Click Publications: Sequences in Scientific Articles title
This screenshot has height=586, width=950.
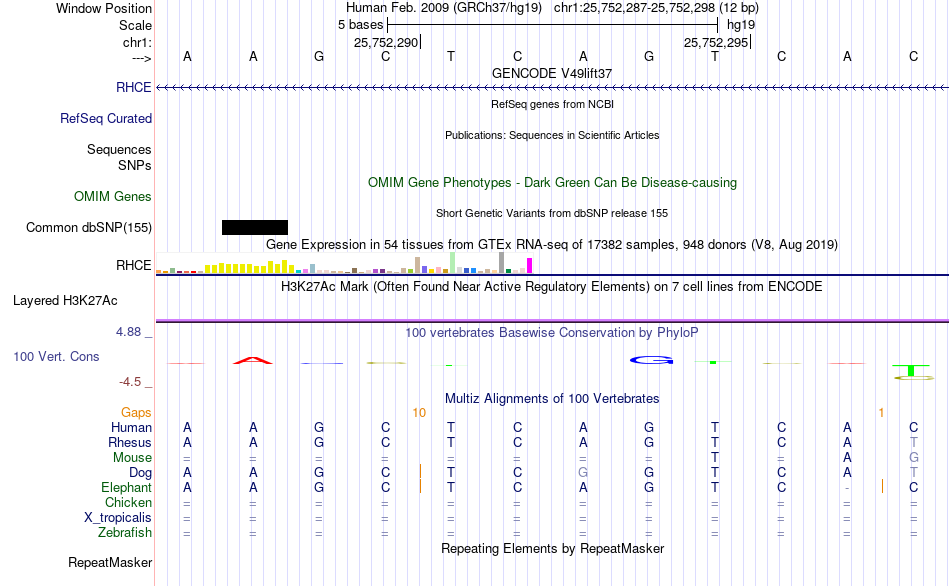(552, 135)
